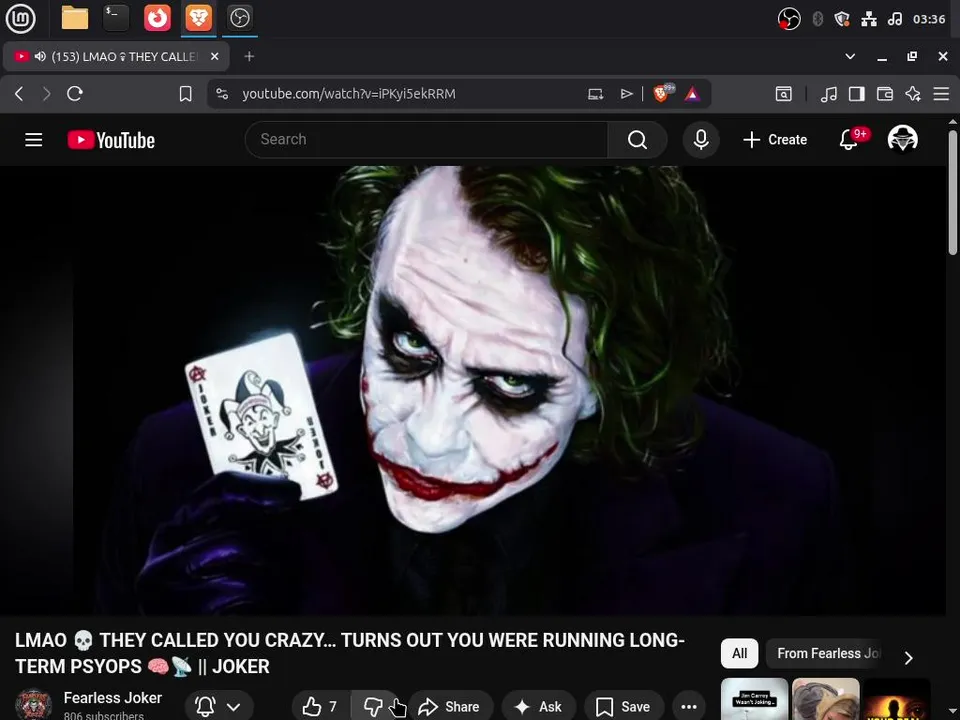Click the send/share arrow in address bar
Screen dimensions: 960x720
[626, 94]
